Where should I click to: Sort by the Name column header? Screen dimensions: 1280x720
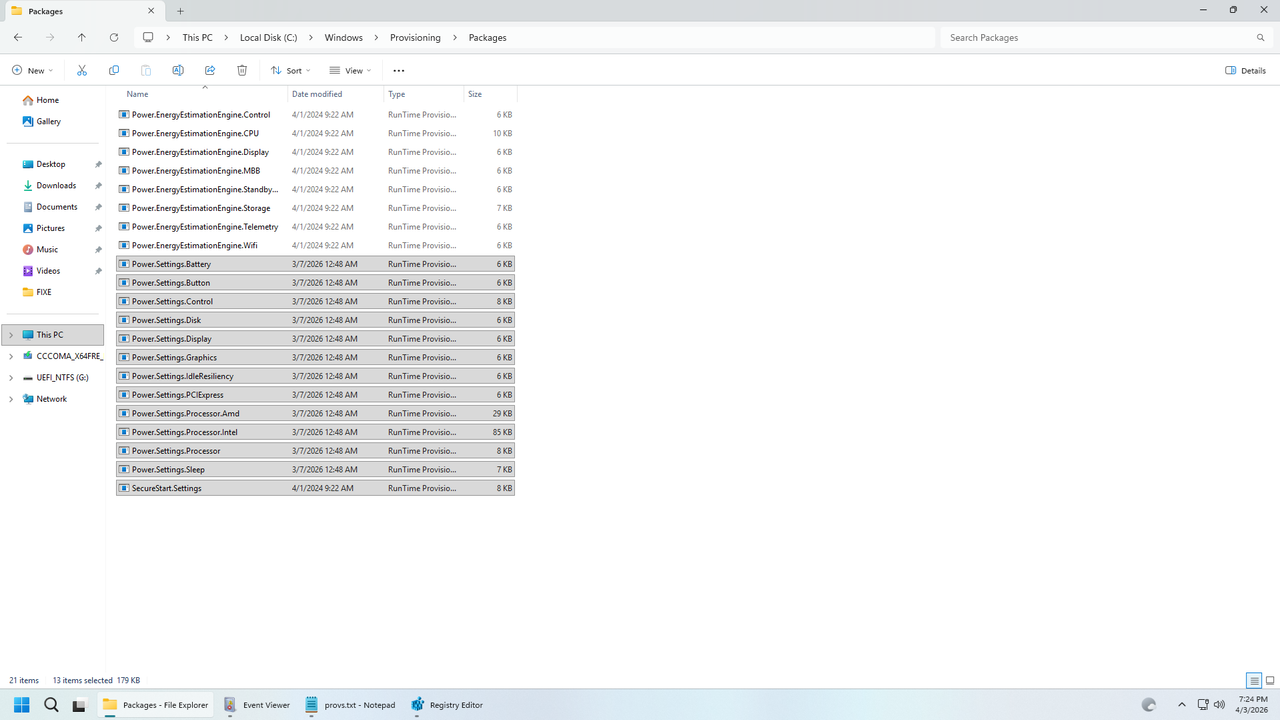tap(203, 94)
